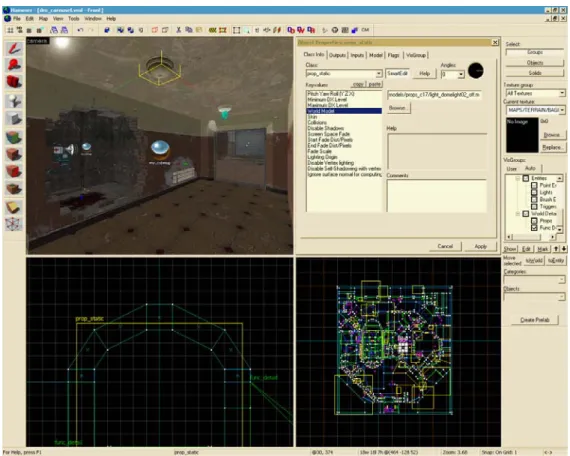The height and width of the screenshot is (456, 570).
Task: Switch to the Model tab
Action: [376, 55]
